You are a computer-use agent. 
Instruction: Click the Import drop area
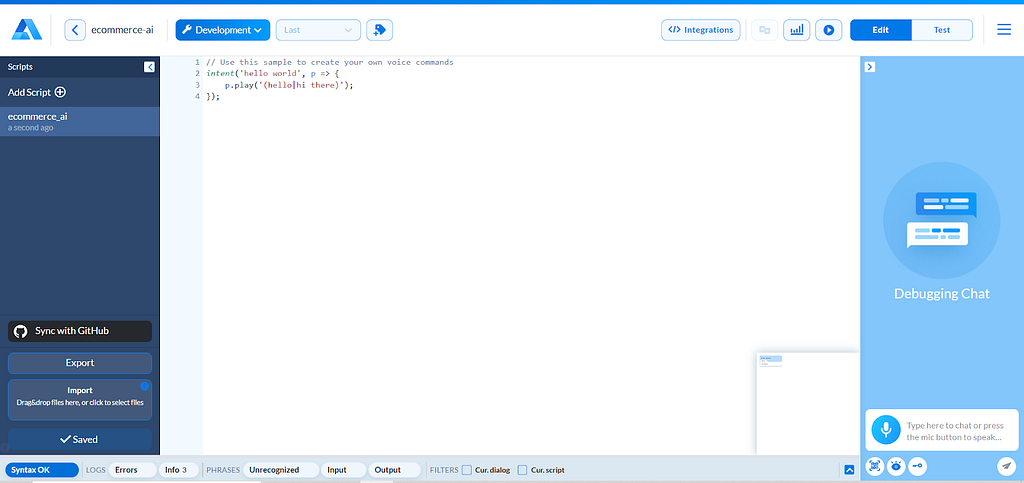pyautogui.click(x=80, y=399)
